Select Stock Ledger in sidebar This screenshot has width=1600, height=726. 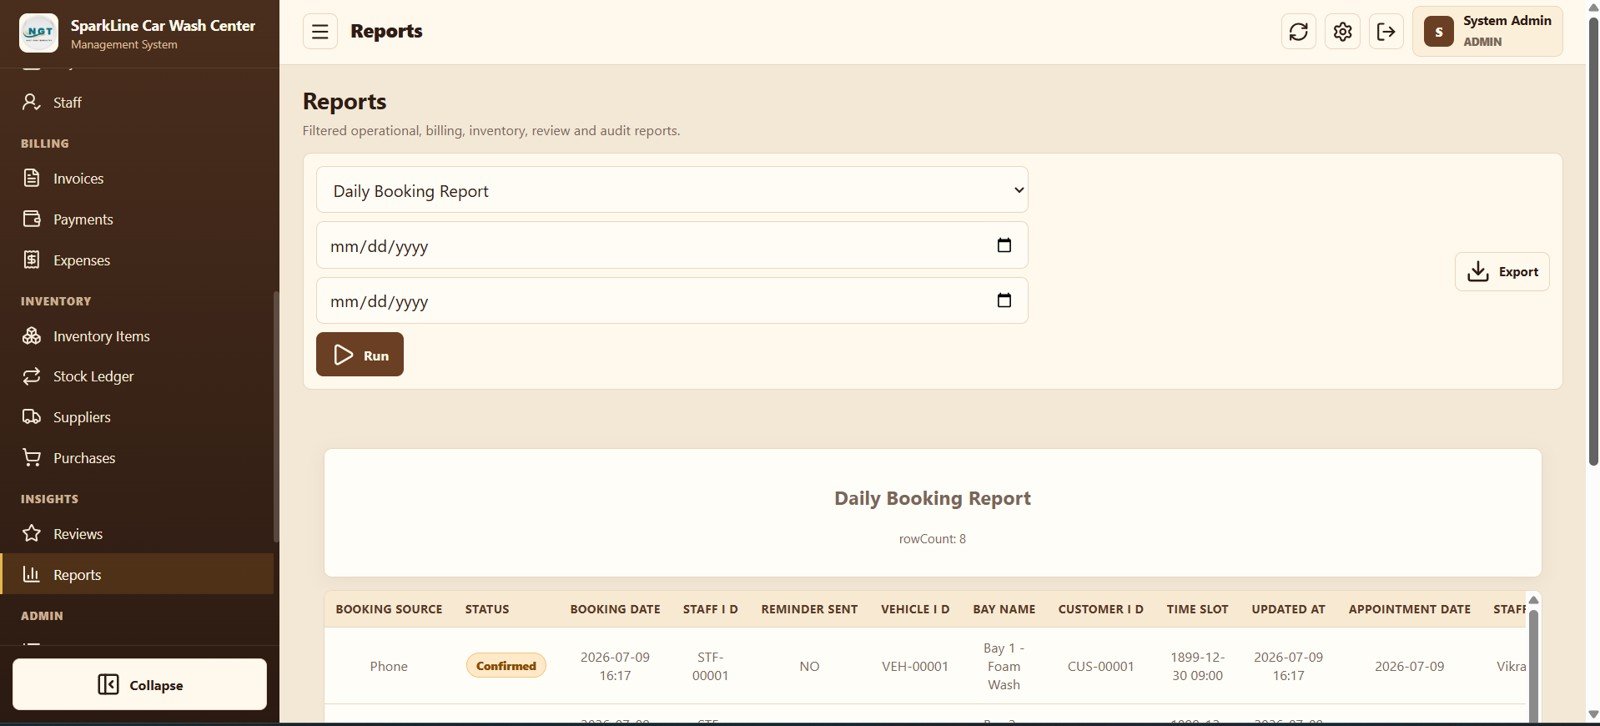tap(137, 376)
